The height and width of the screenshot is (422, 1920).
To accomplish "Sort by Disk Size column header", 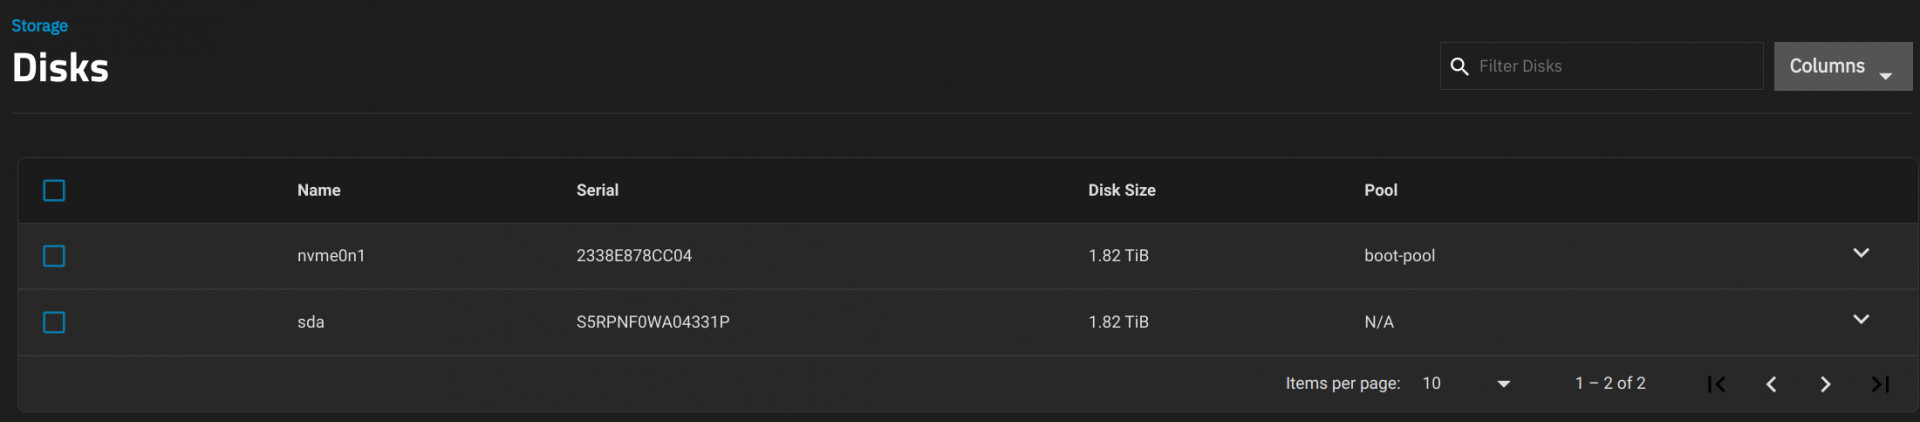I will [1121, 190].
